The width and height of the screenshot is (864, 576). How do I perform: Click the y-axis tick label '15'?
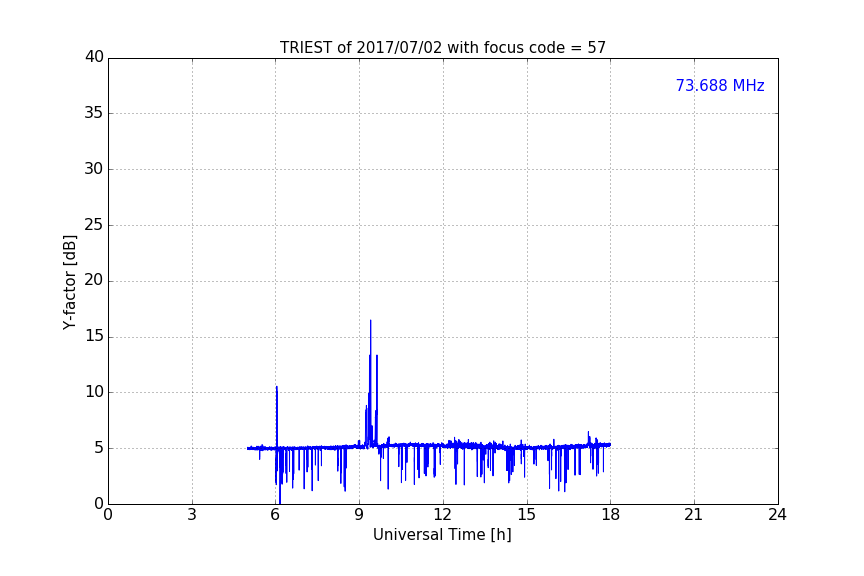coord(94,336)
